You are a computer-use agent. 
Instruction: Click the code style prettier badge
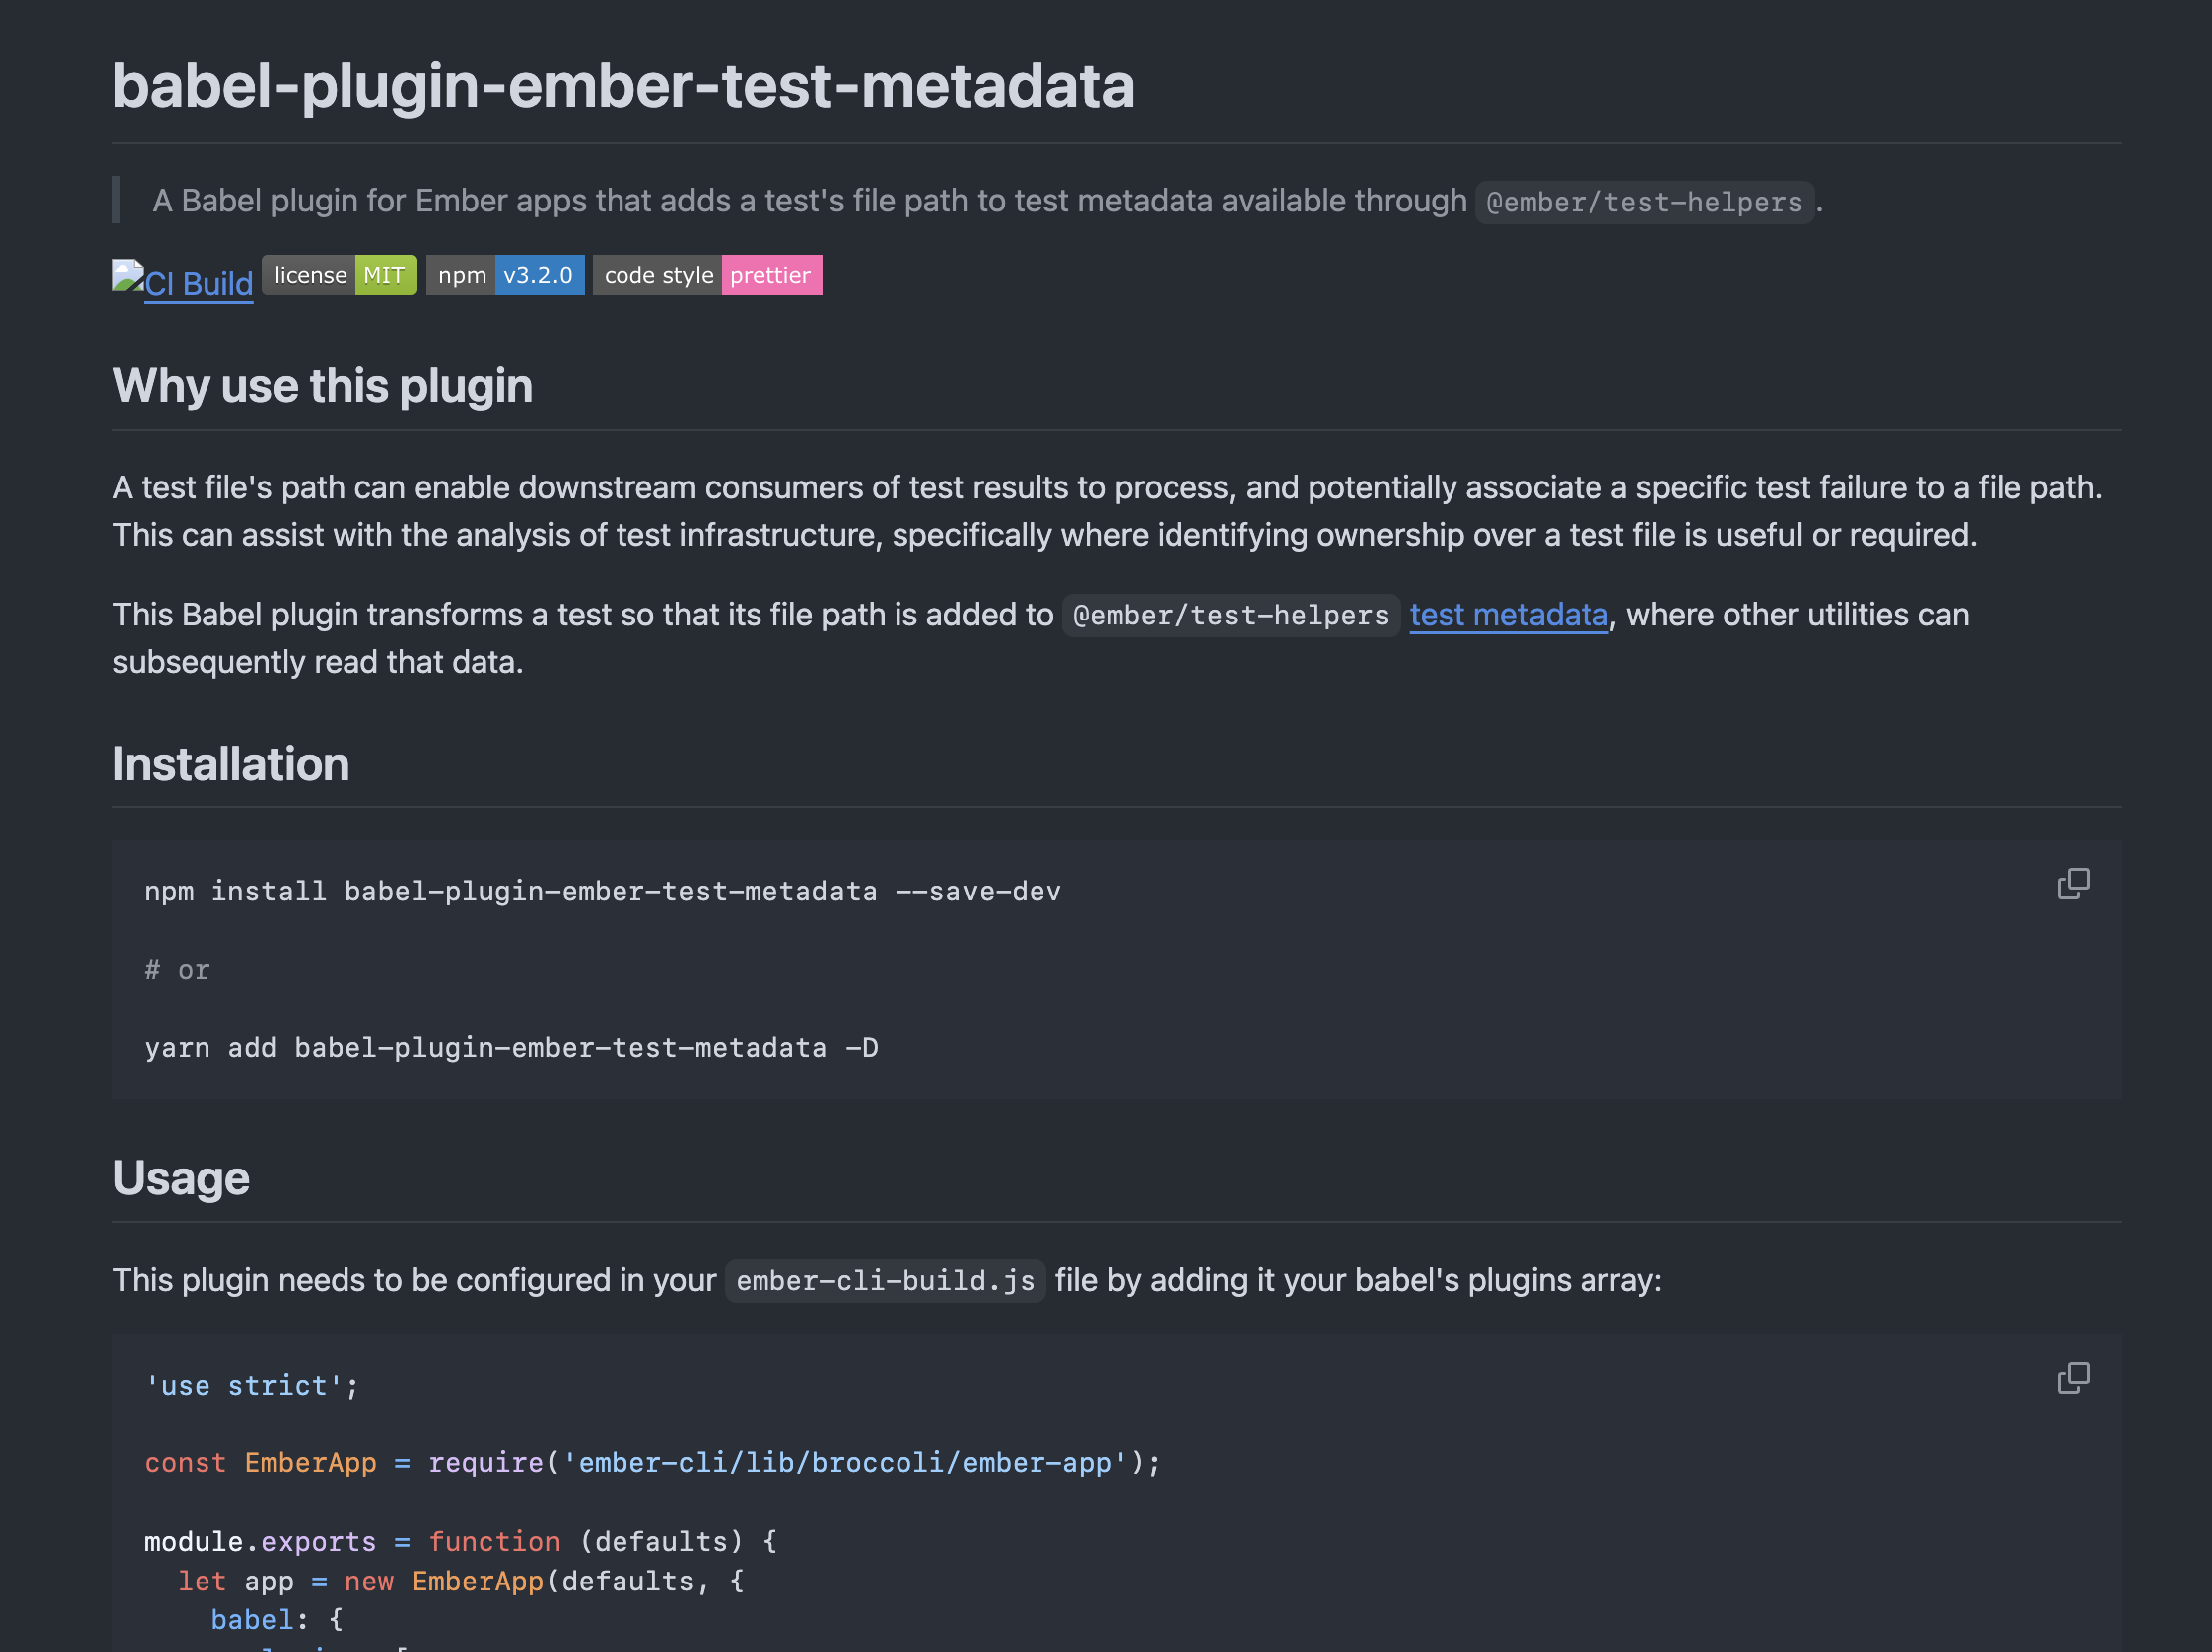(707, 275)
